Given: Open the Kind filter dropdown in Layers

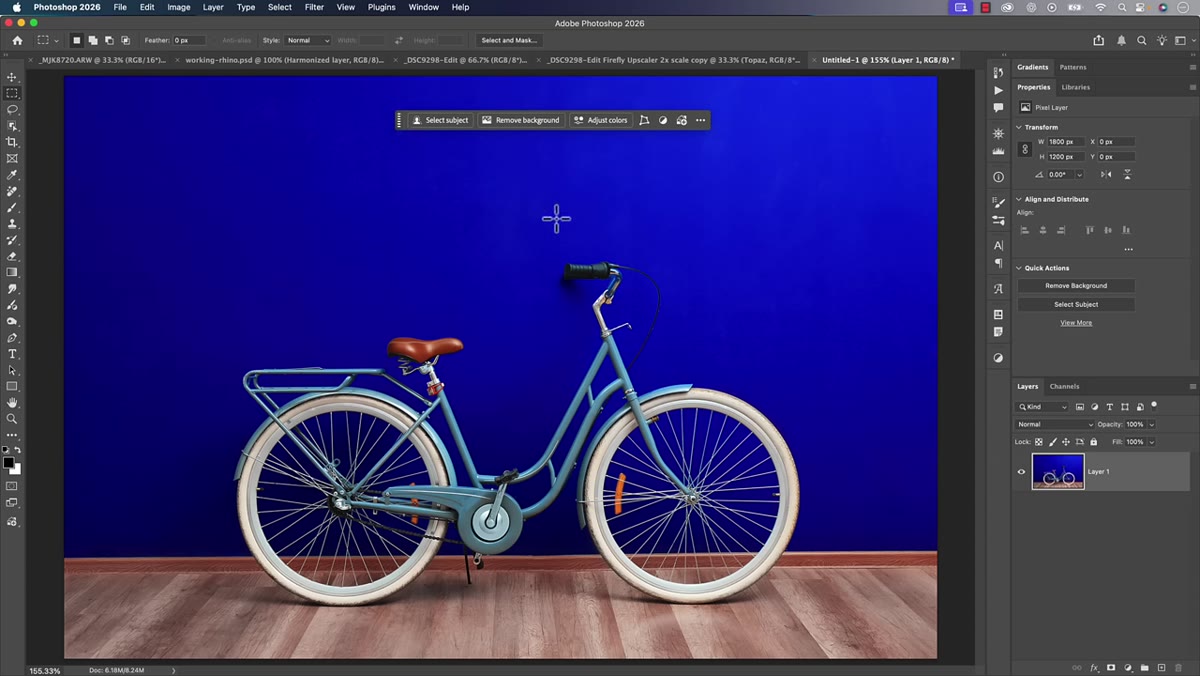Looking at the screenshot, I should tap(1043, 407).
